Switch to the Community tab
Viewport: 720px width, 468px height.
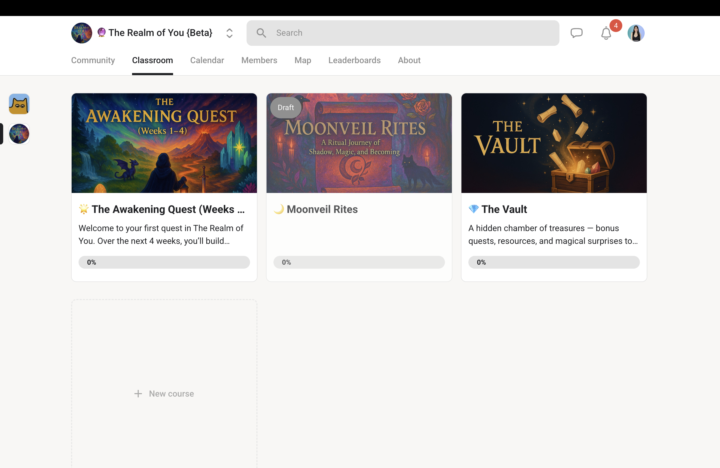coord(93,60)
